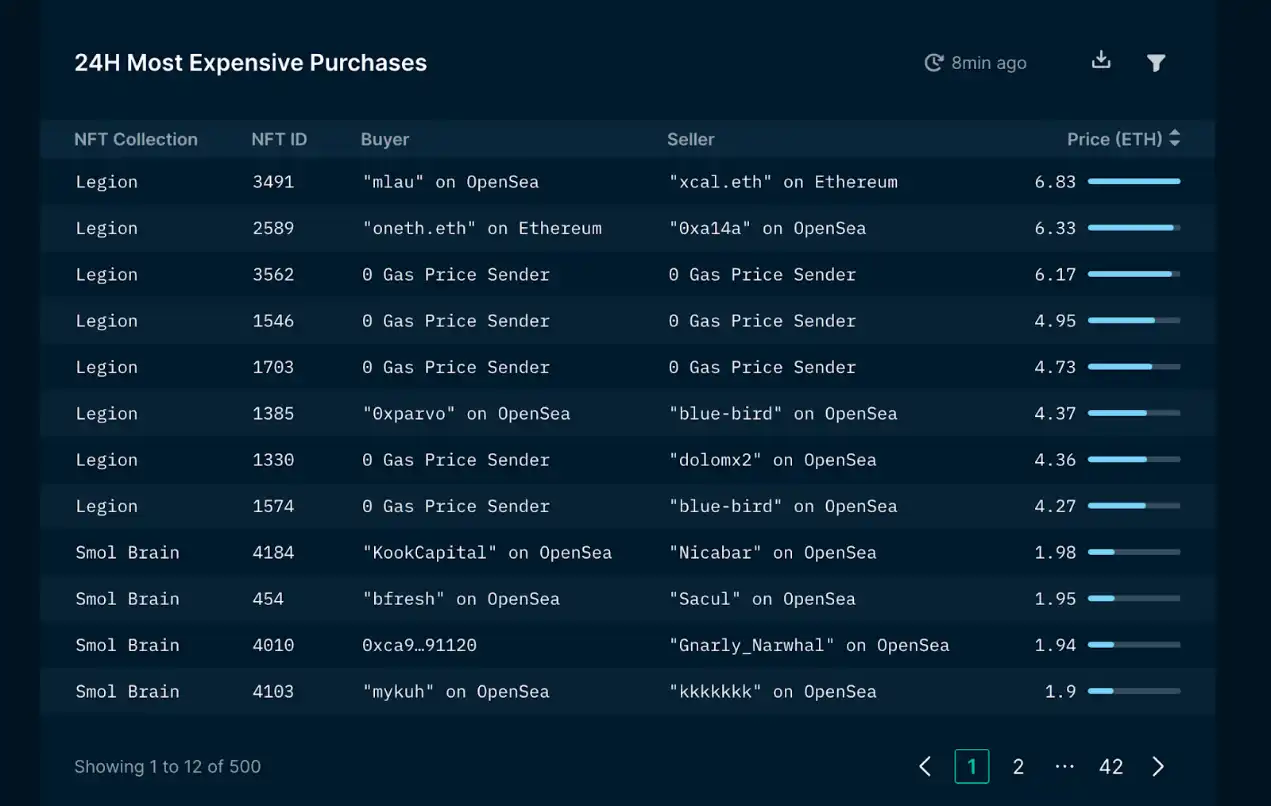
Task: Click the refresh clock icon beside 8min ago
Action: pyautogui.click(x=933, y=63)
